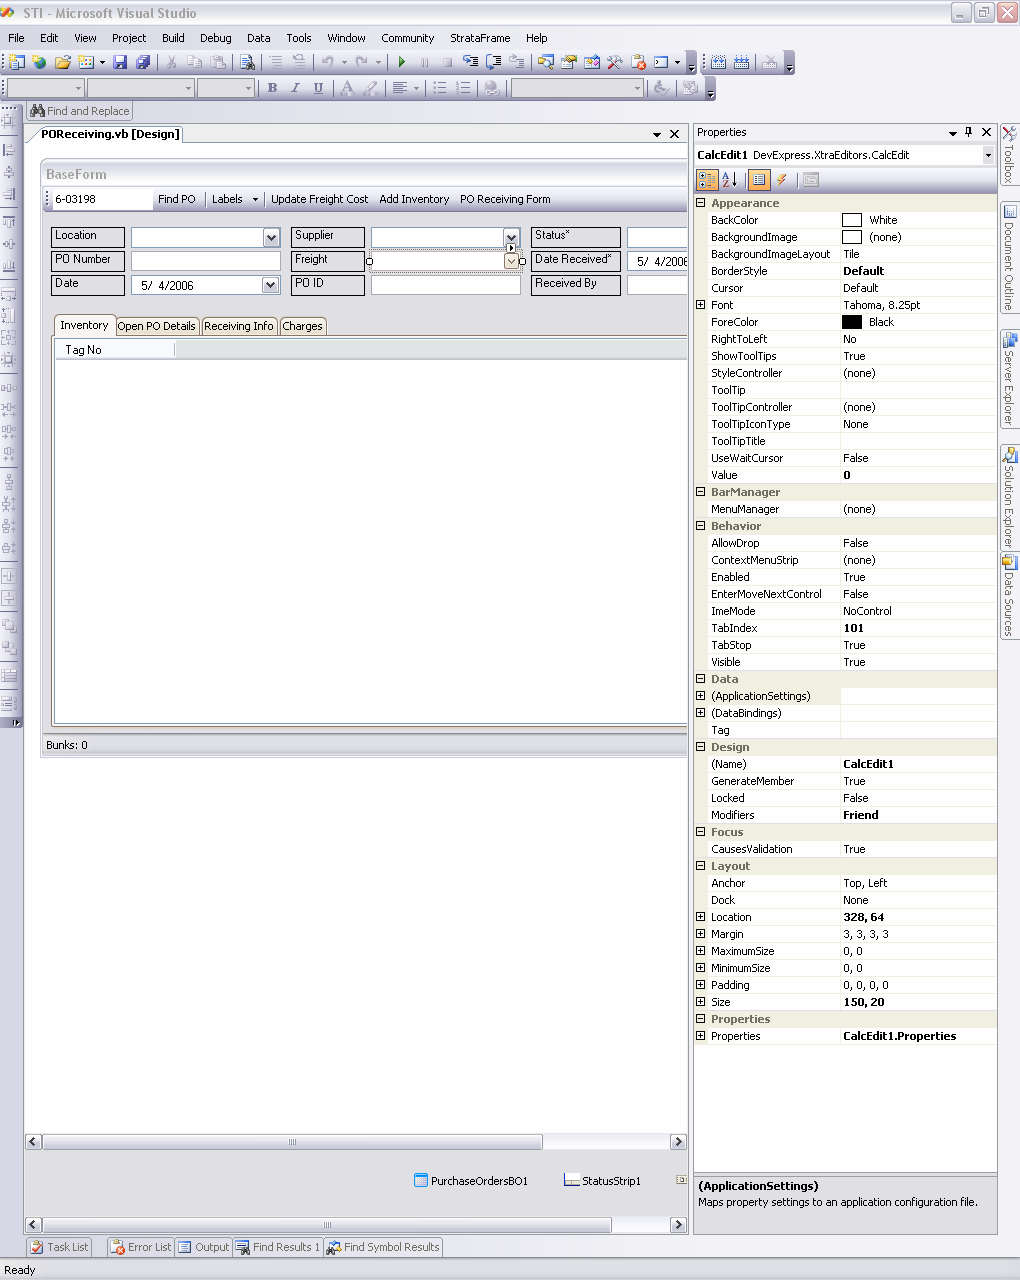Open the Date field dropdown on the form
Screen dimensions: 1020x1280
coord(270,285)
